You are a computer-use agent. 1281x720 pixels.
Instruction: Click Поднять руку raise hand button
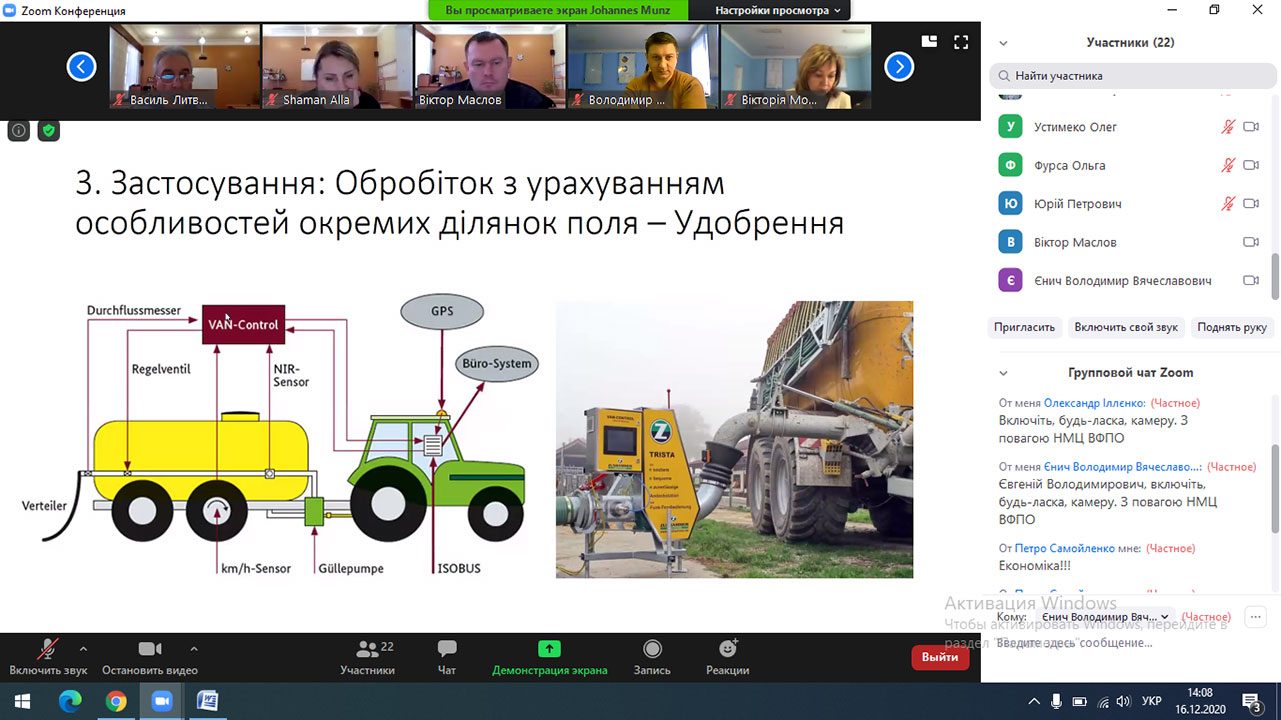(x=1232, y=327)
